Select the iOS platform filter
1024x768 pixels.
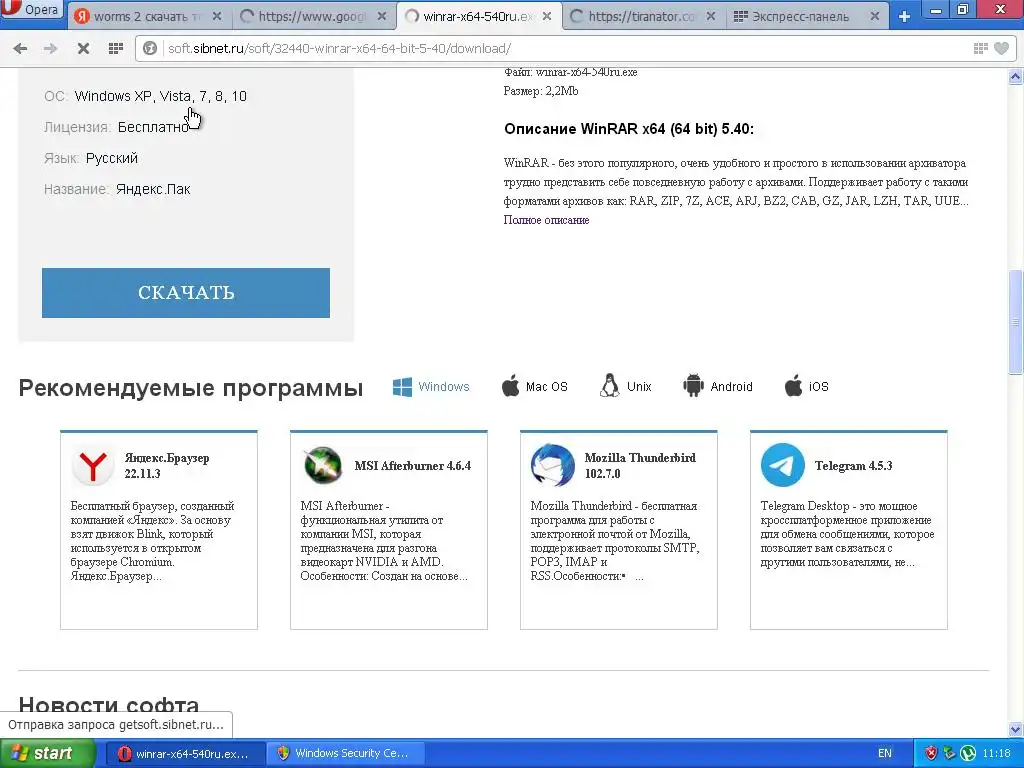point(807,387)
